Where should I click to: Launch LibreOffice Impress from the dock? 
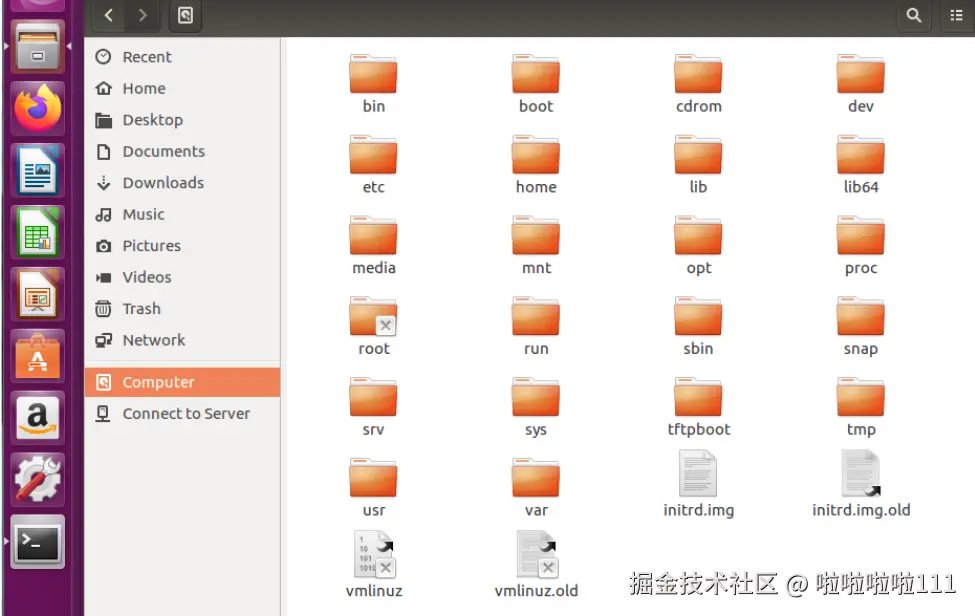point(38,294)
